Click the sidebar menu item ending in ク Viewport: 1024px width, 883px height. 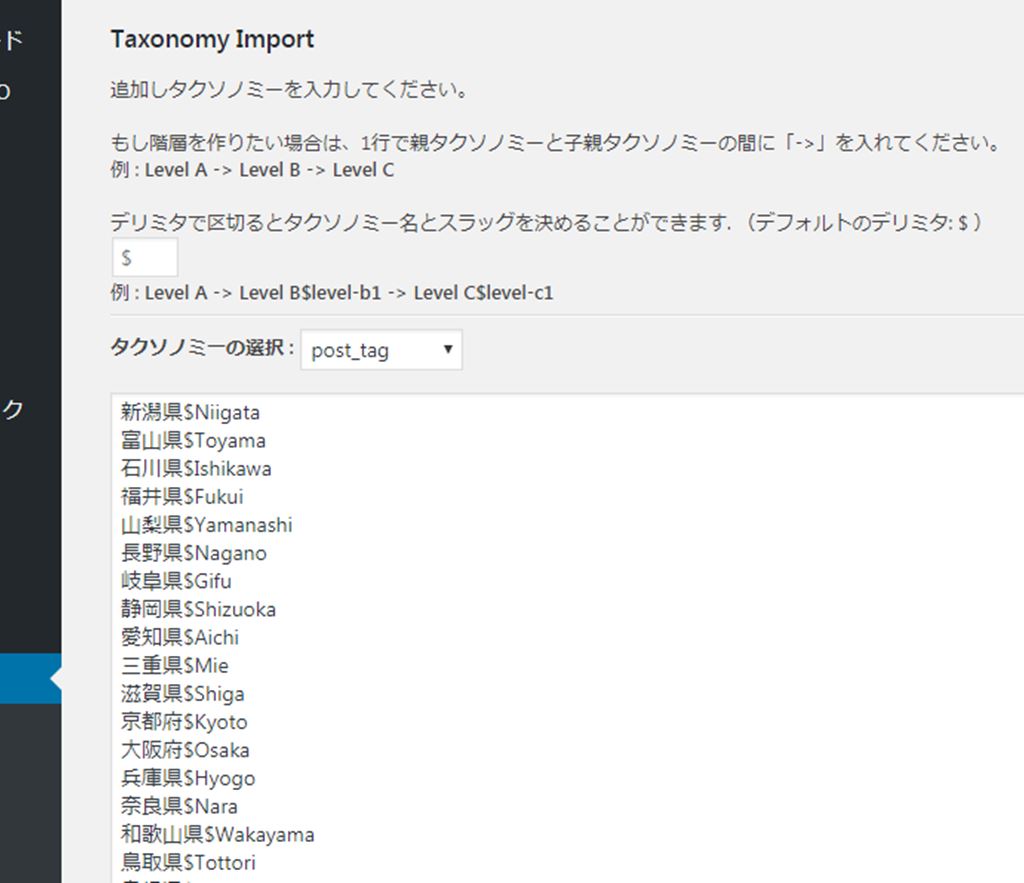pyautogui.click(x=12, y=409)
